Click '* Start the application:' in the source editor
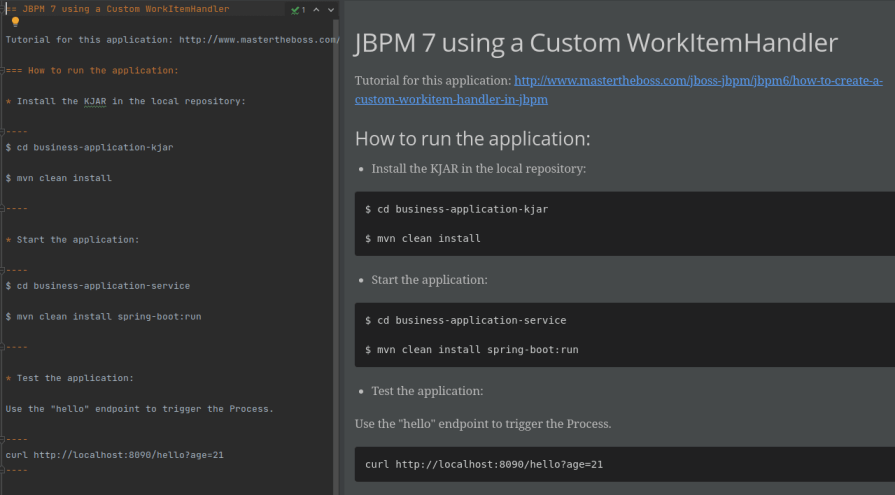The image size is (895, 495). tap(72, 240)
